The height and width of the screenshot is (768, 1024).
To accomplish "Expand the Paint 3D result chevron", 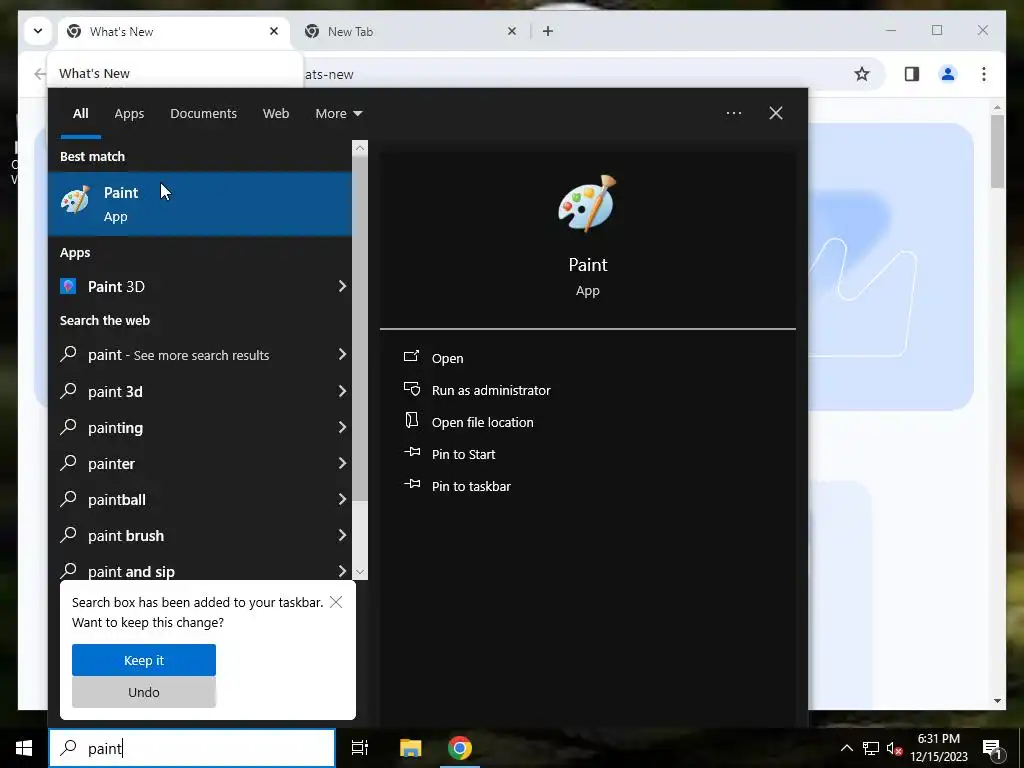I will point(342,286).
